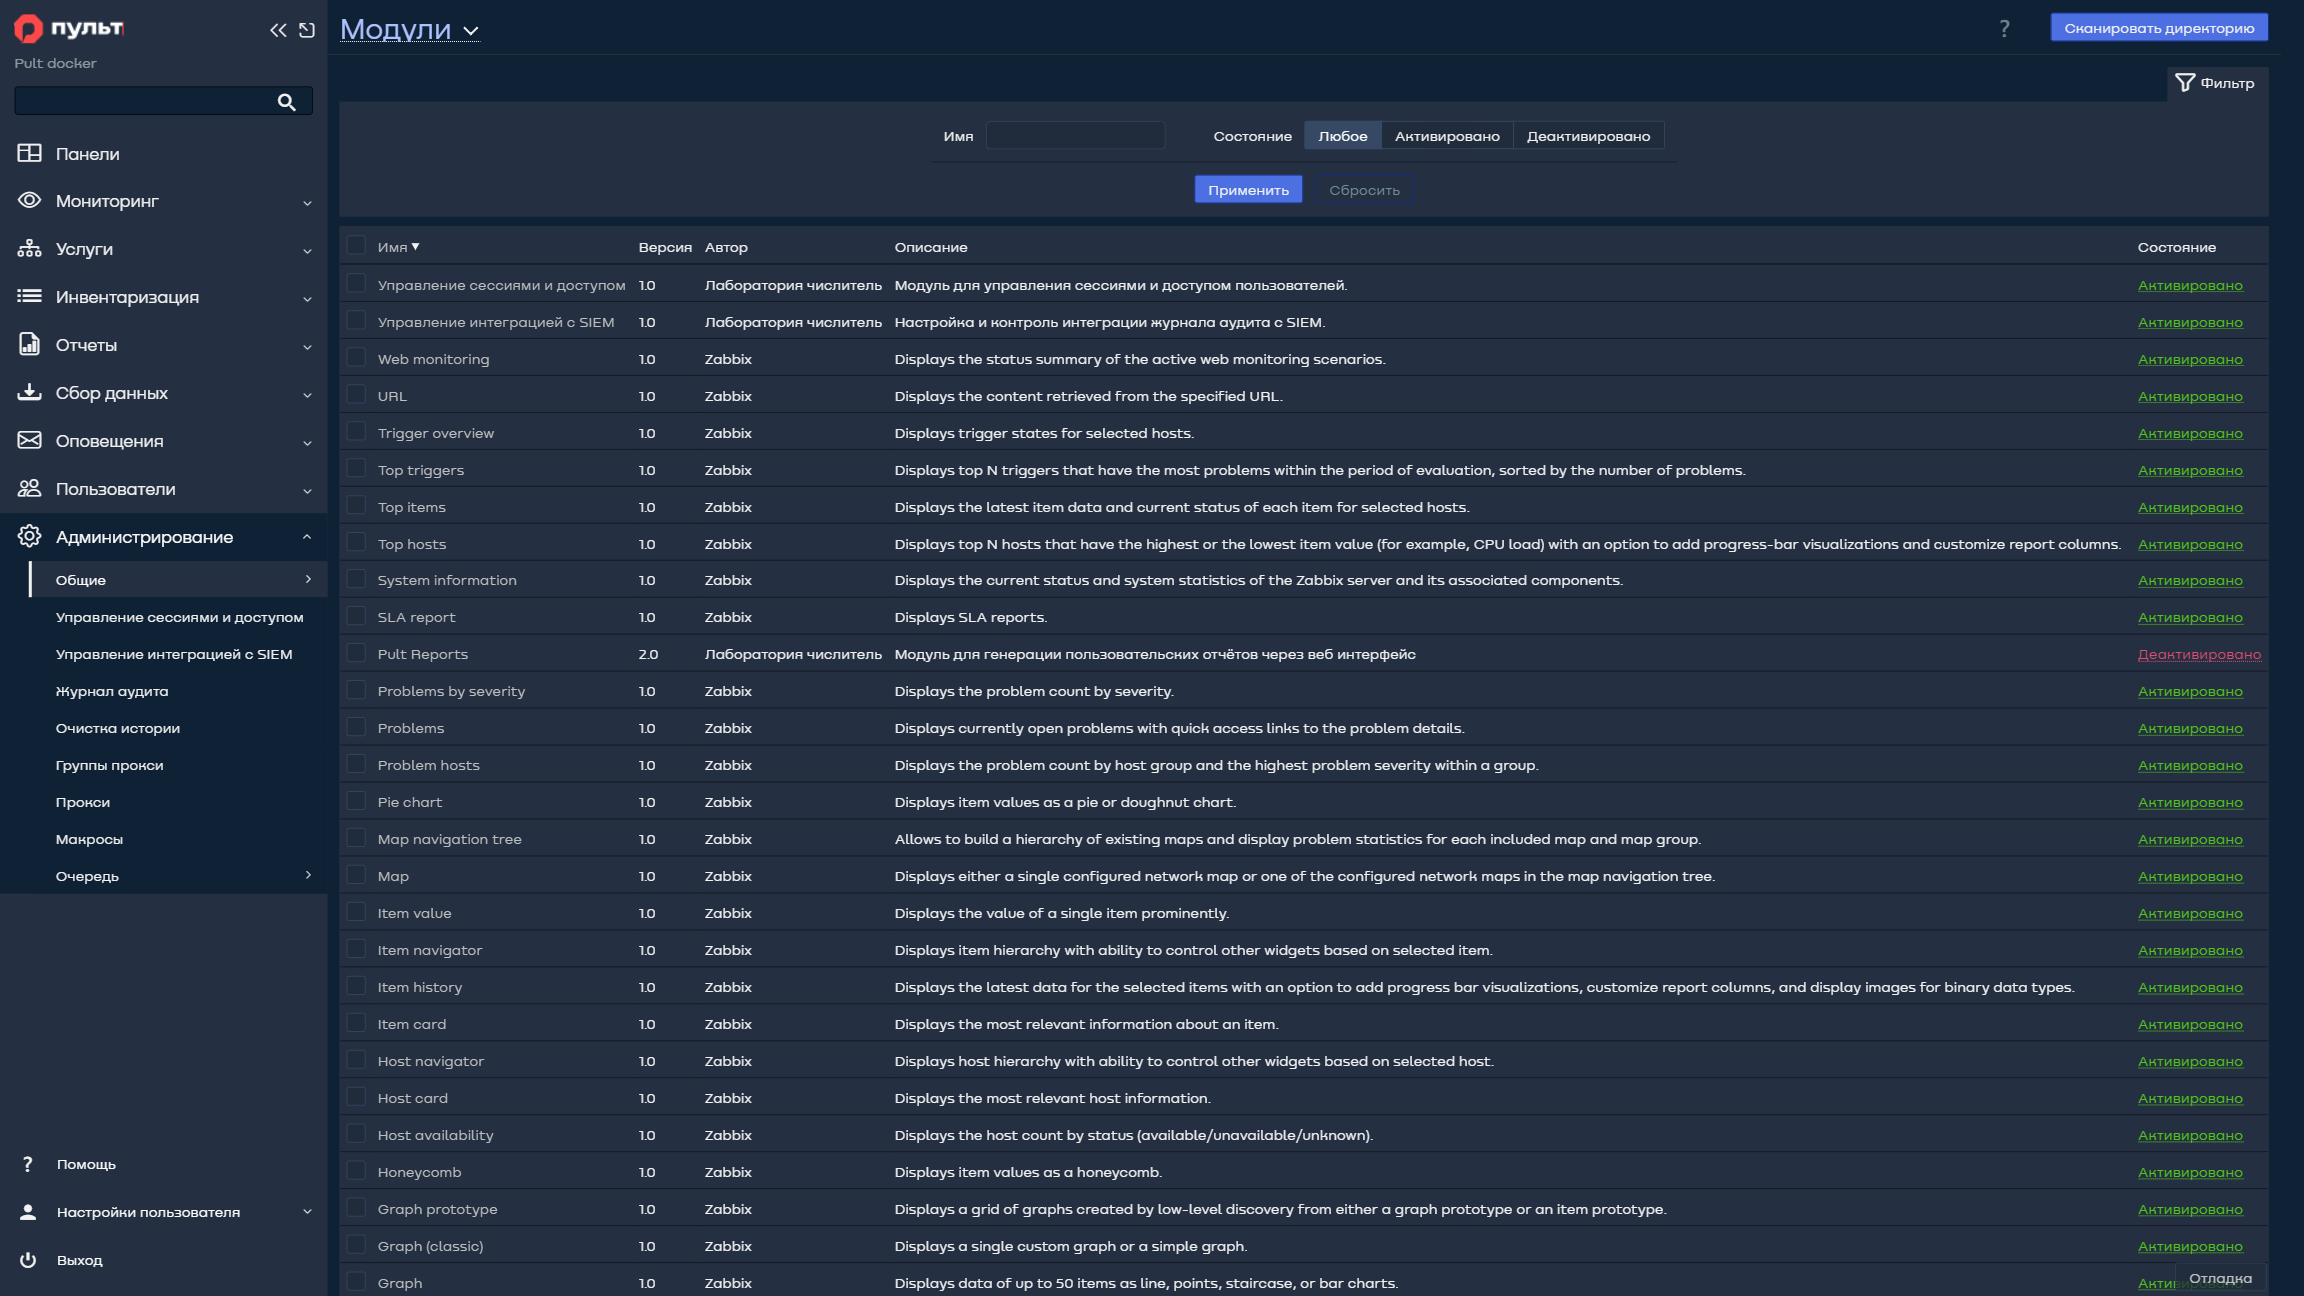Click the Инвентаризация list icon

click(x=30, y=296)
